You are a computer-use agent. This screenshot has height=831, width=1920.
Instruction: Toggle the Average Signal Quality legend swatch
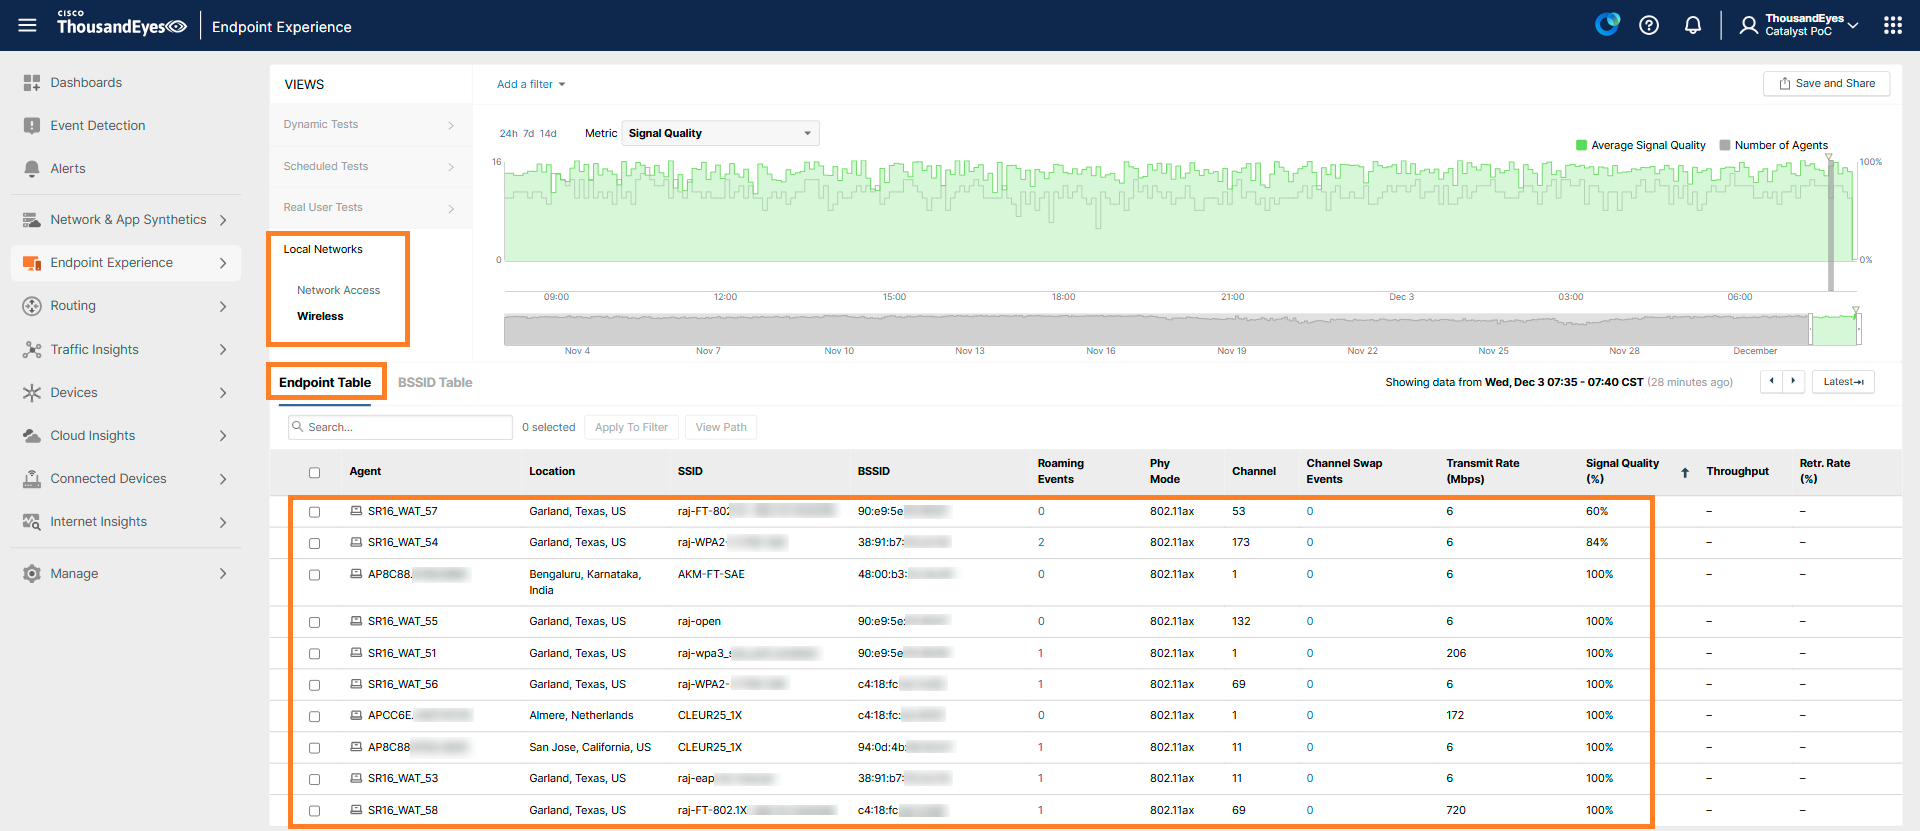(1582, 145)
